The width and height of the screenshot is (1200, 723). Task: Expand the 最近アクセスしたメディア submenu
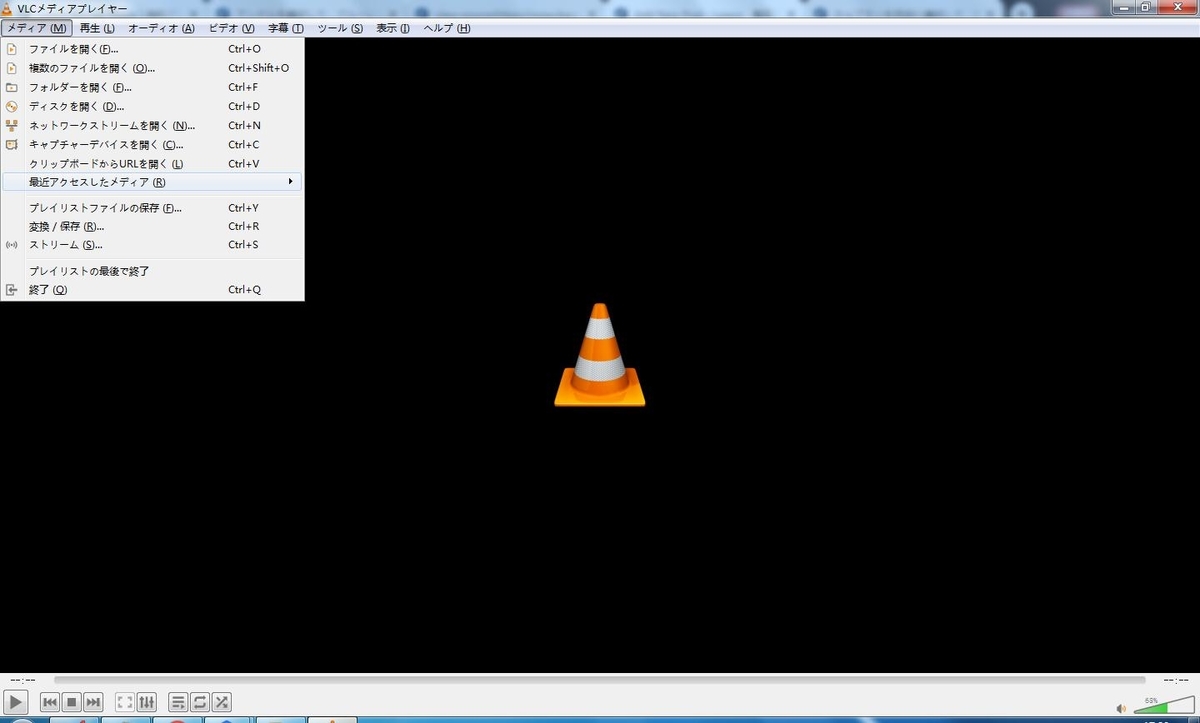152,182
